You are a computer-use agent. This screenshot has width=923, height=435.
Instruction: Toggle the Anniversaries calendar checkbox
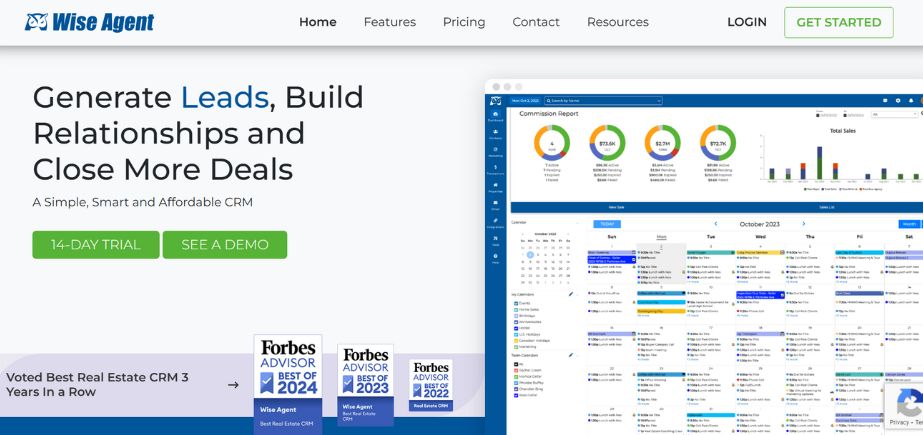pos(516,322)
